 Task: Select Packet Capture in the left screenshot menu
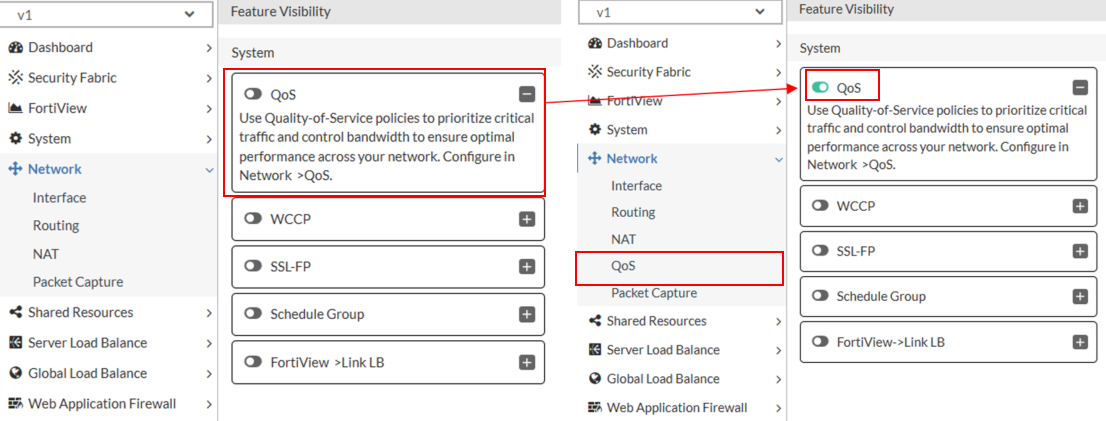(x=78, y=282)
